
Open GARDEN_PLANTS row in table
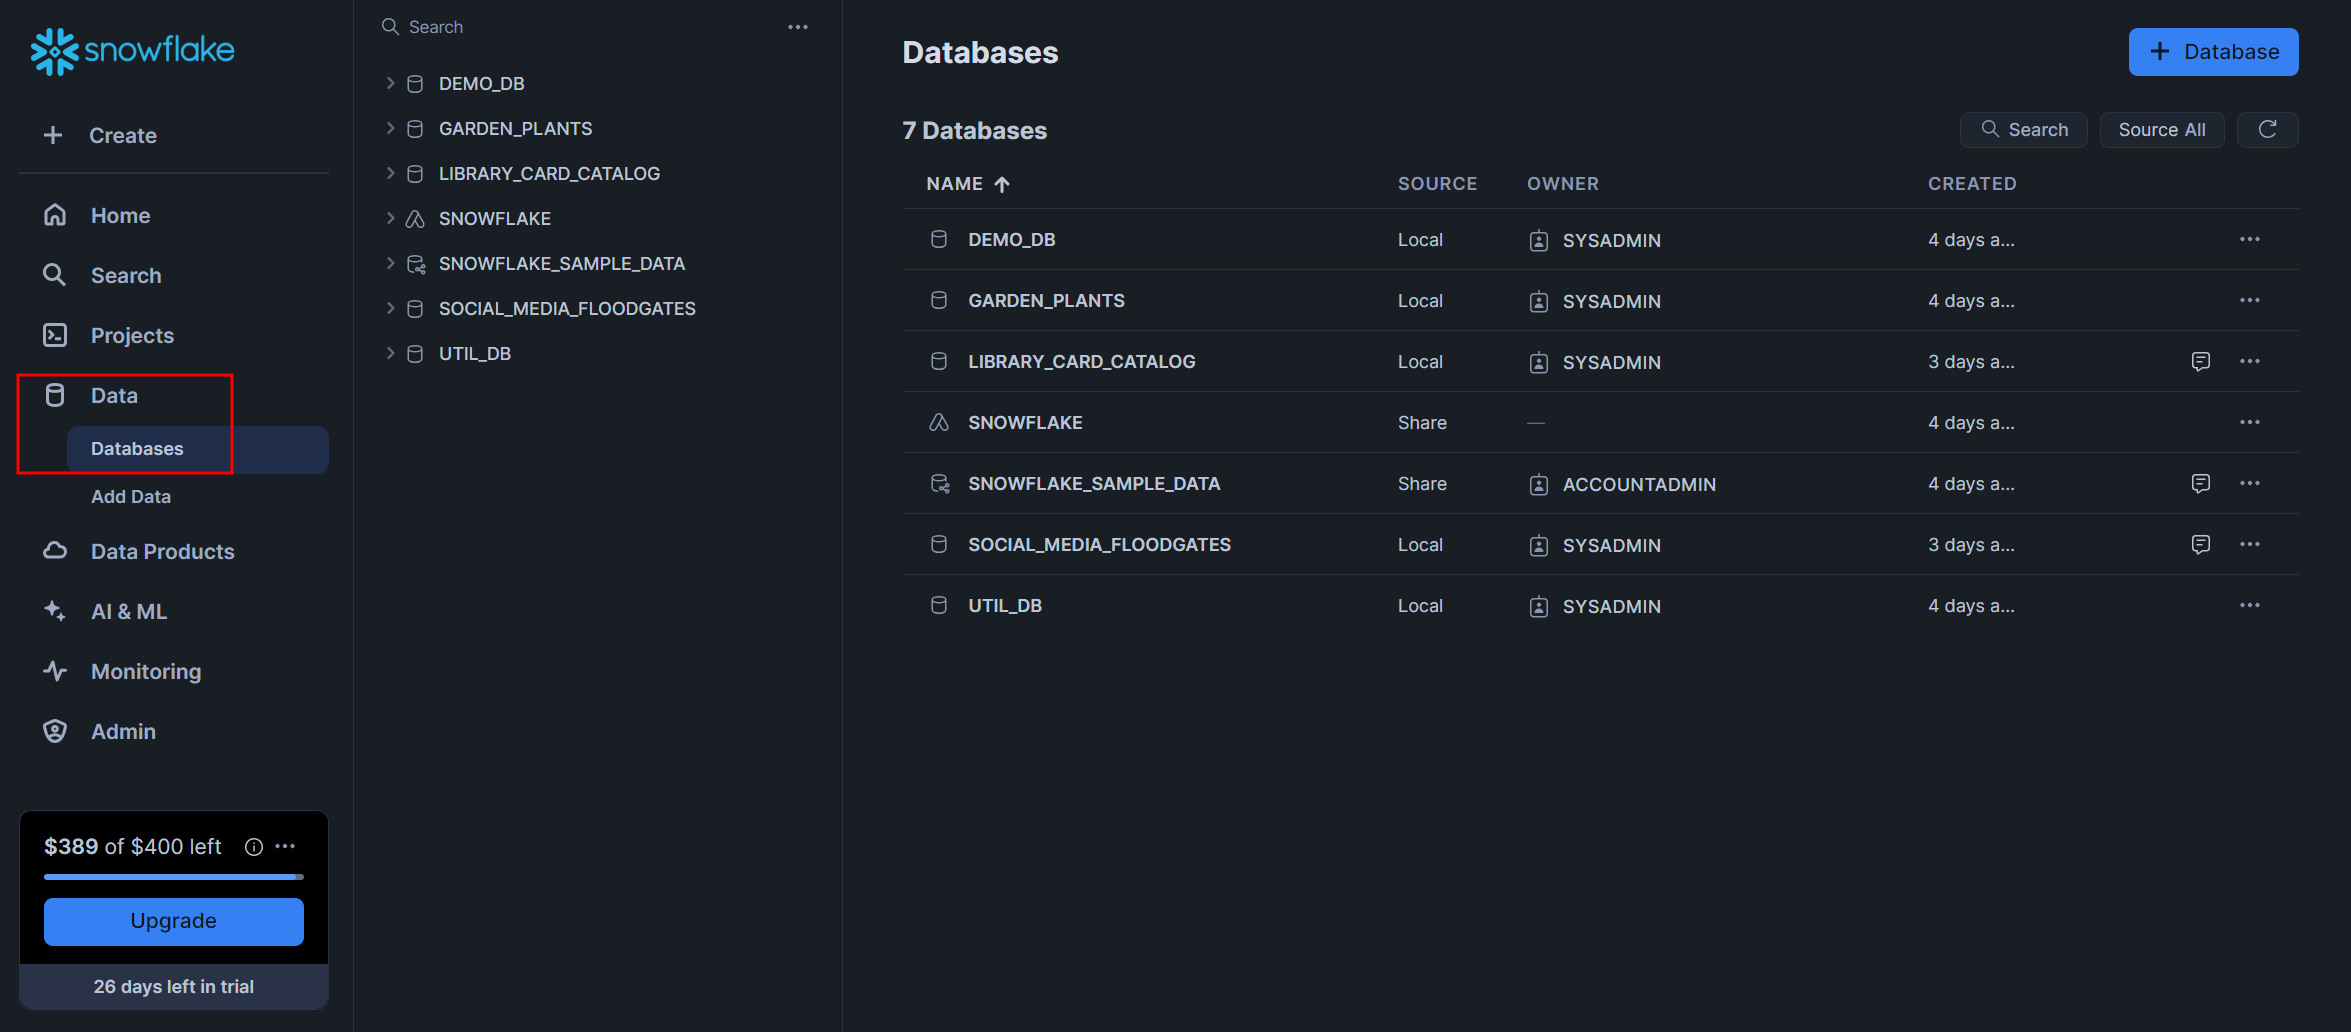pos(1600,301)
